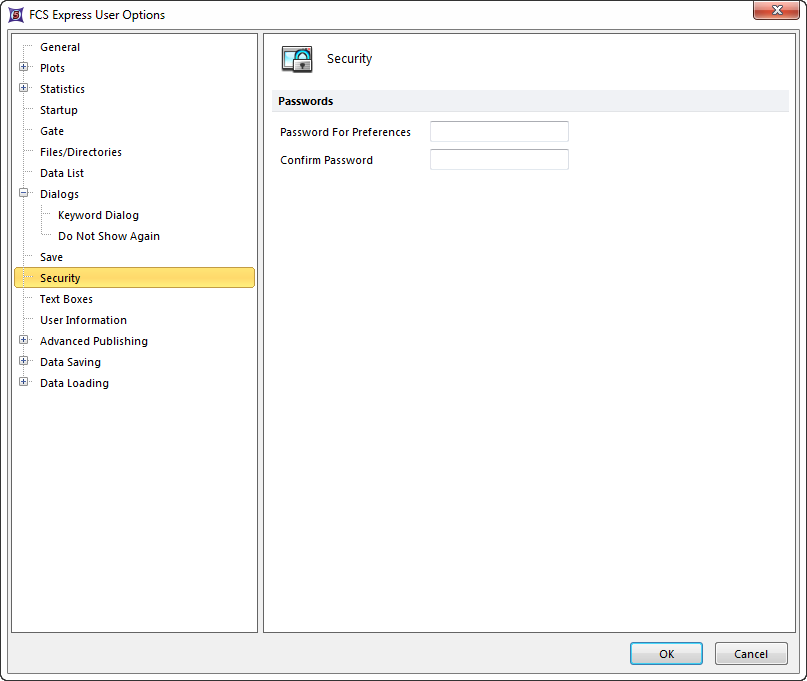Viewport: 807px width, 681px height.
Task: Click the Confirm Password field
Action: (499, 160)
